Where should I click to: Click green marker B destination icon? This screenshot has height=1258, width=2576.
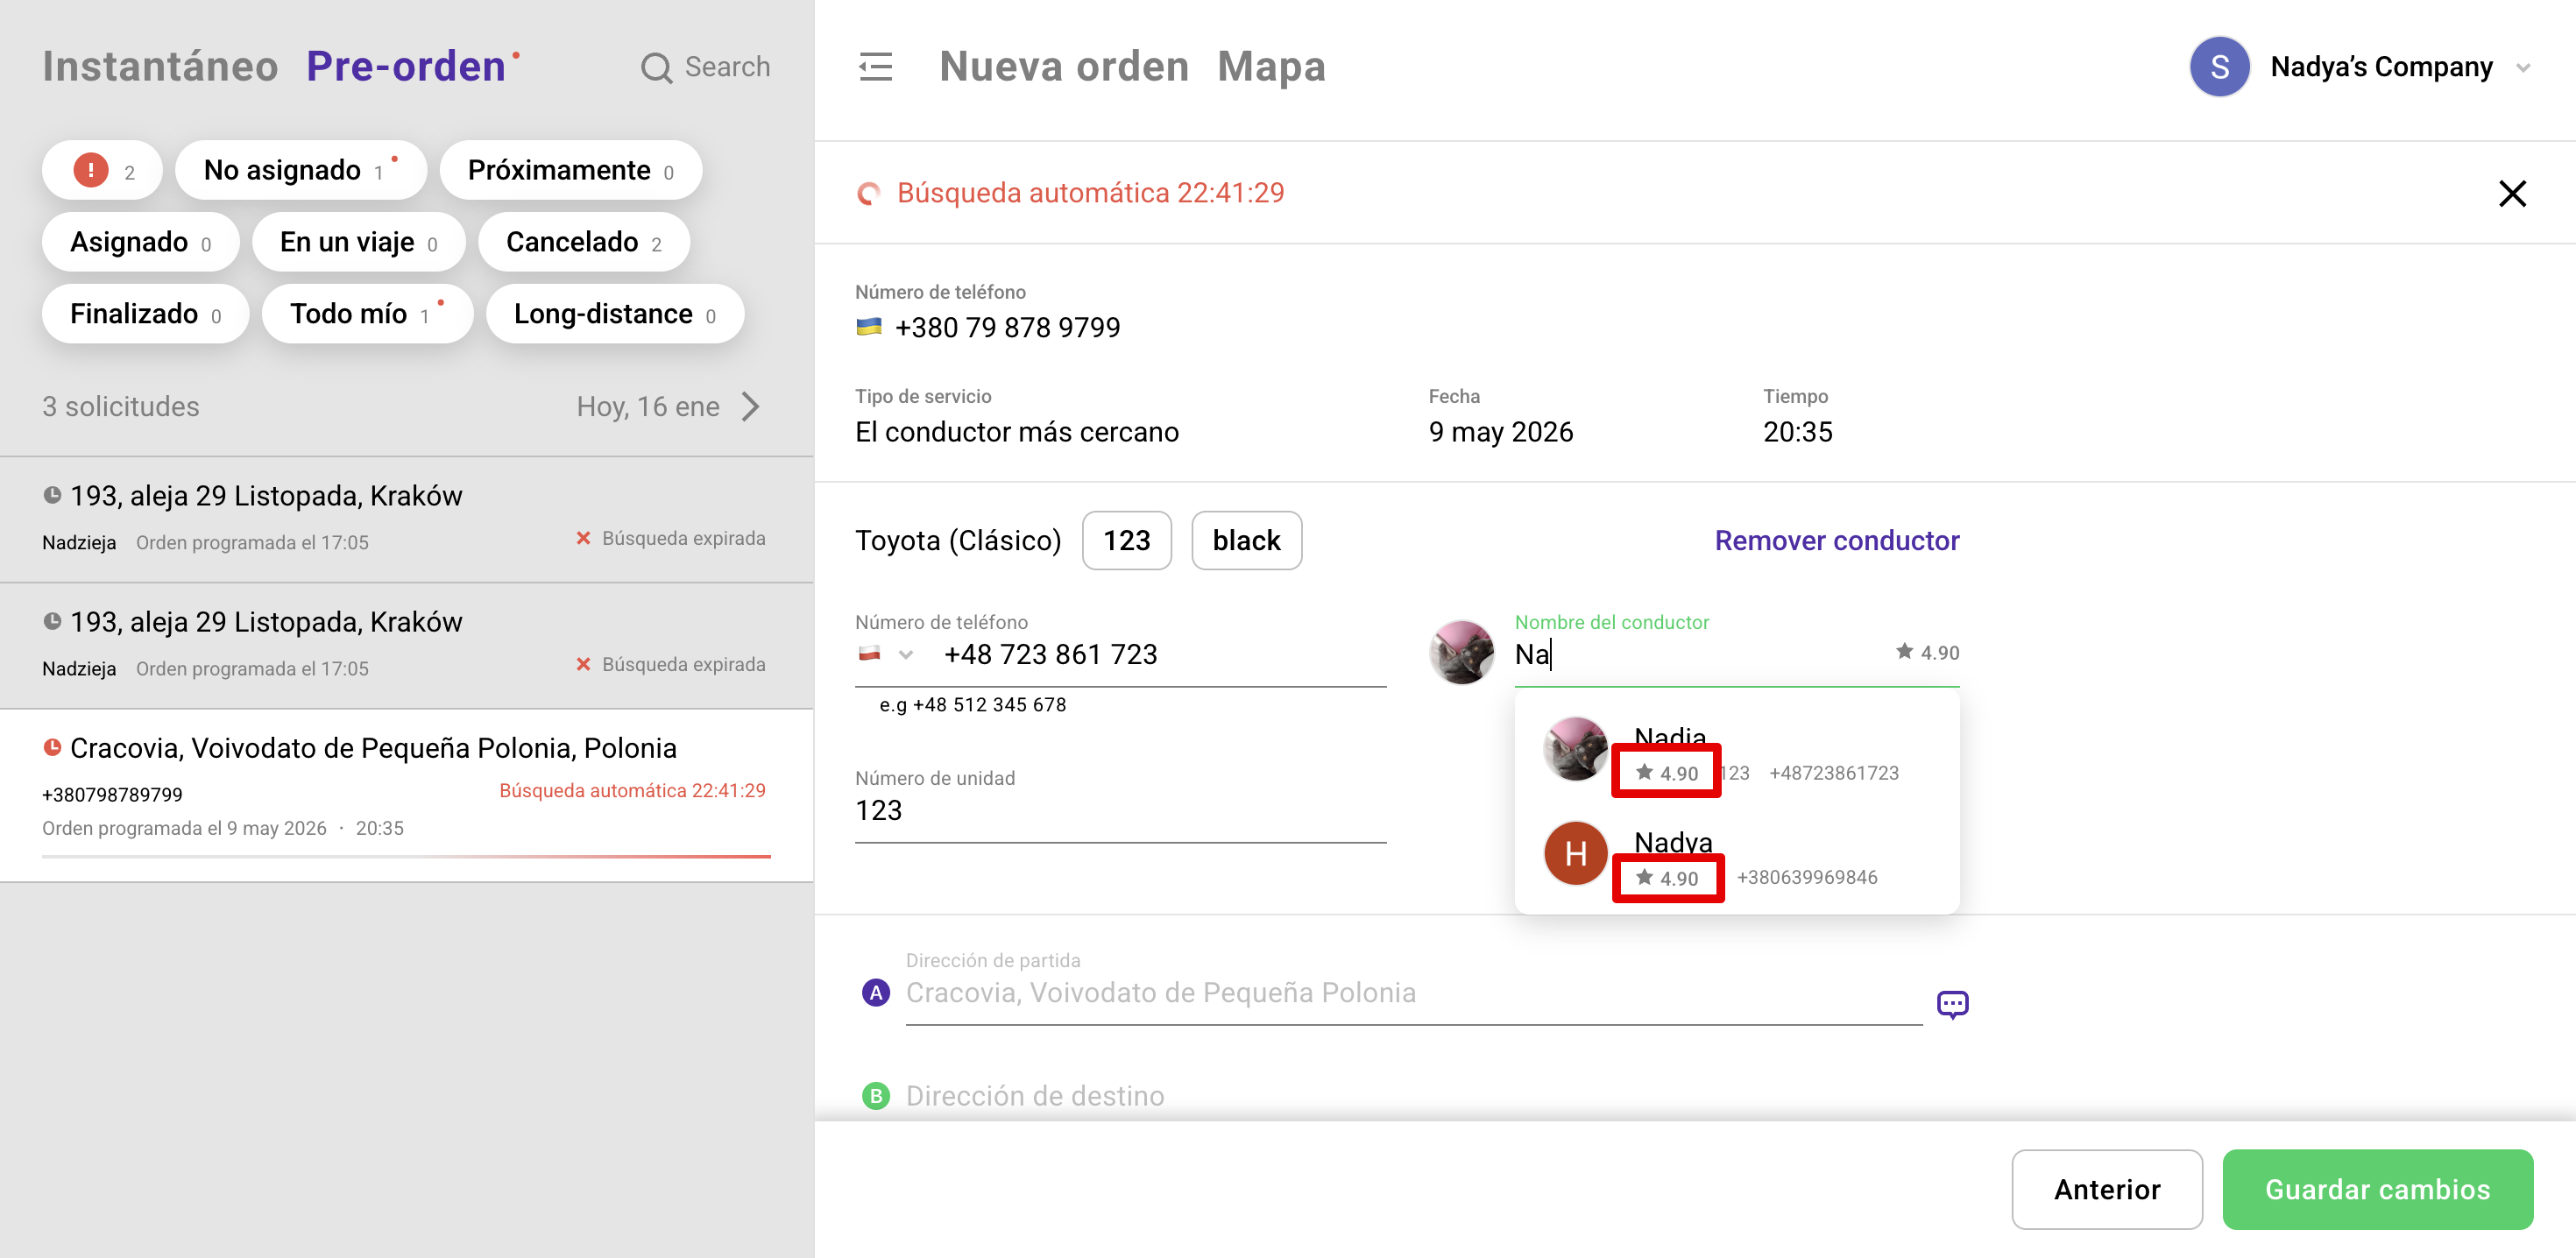[876, 1096]
